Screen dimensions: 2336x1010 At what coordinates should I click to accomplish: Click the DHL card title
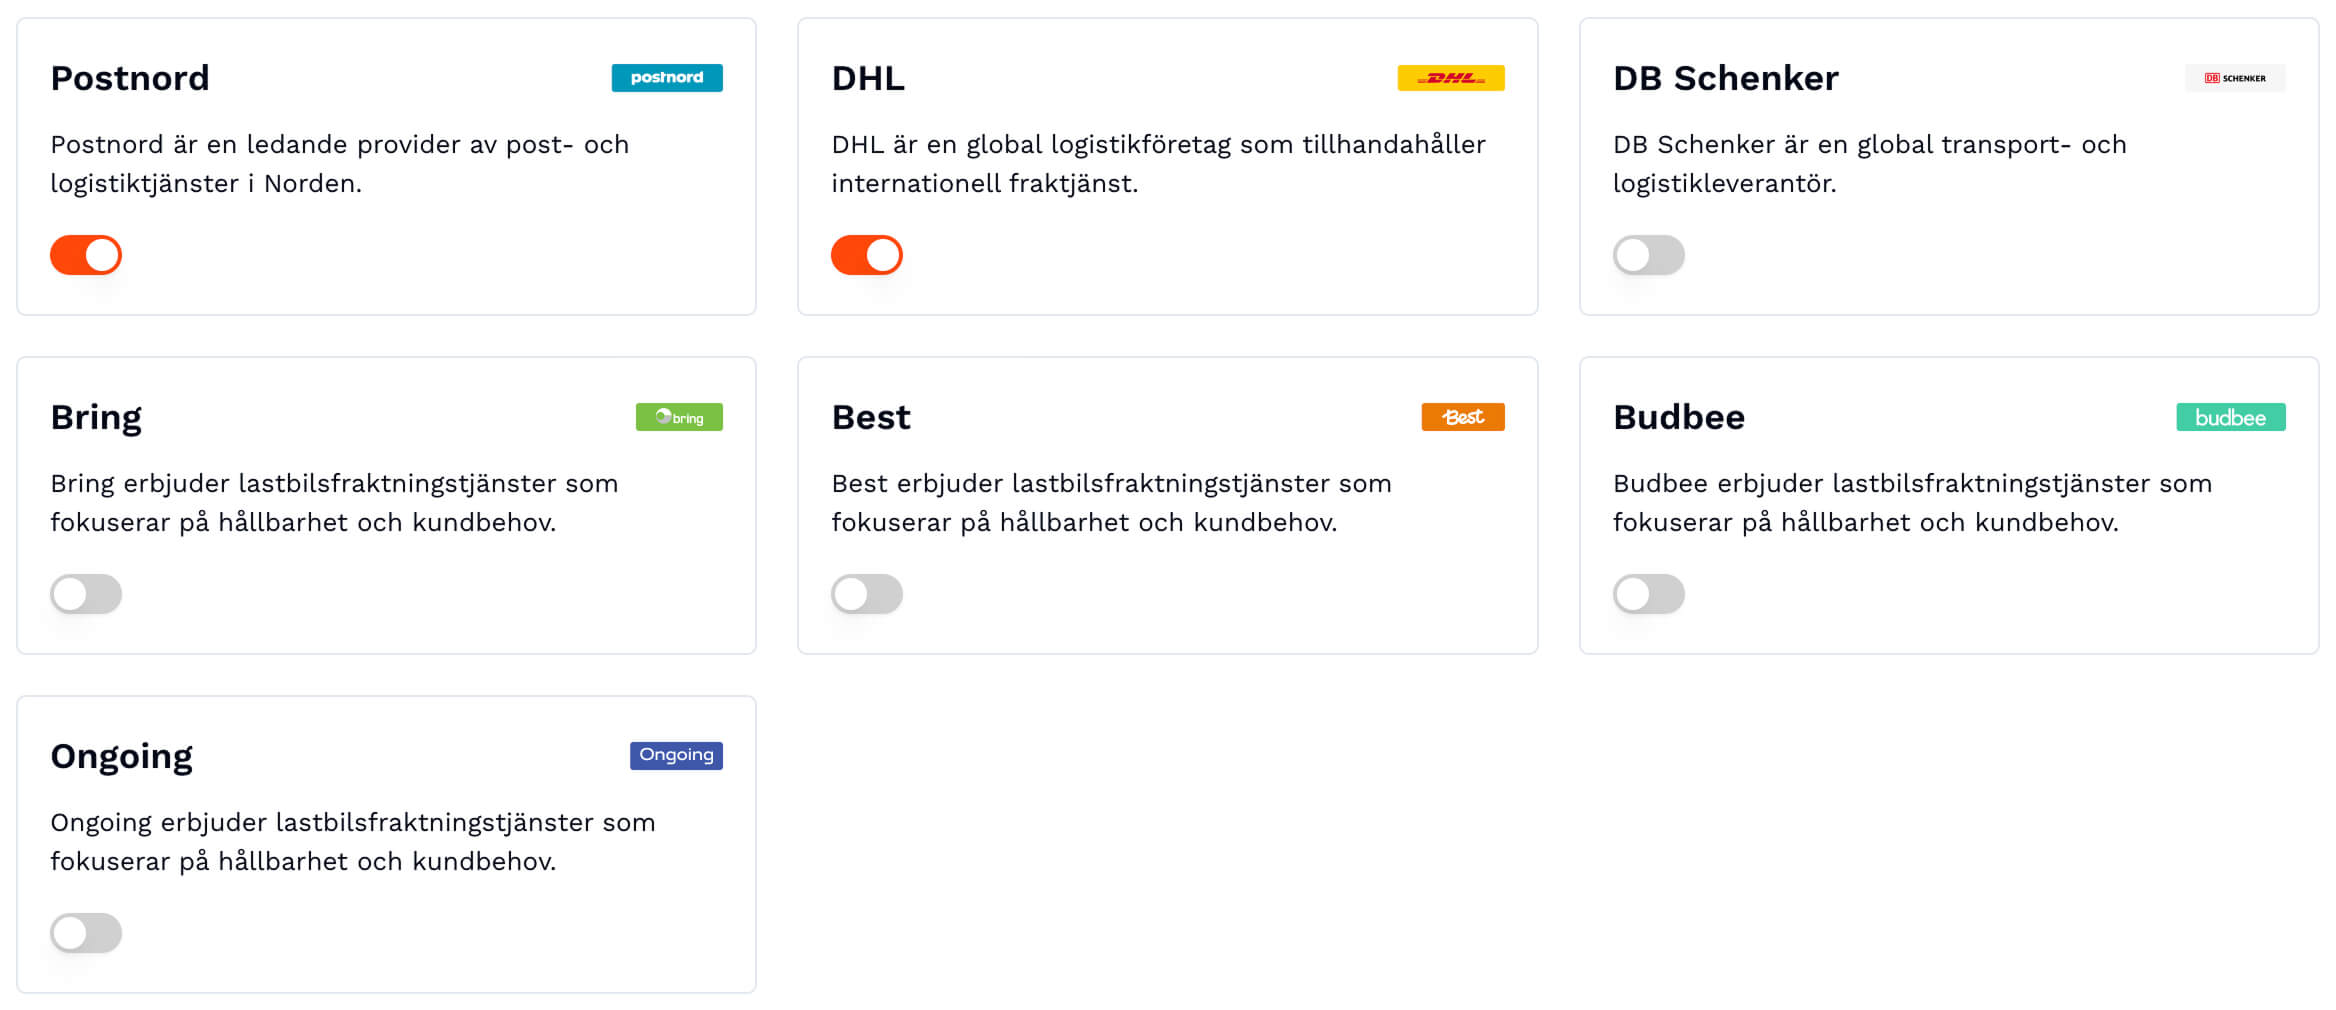(x=868, y=78)
